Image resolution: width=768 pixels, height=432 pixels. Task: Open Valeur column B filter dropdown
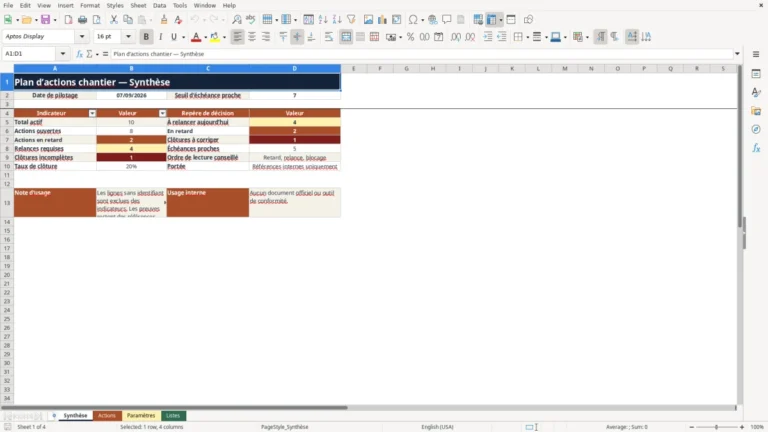(x=163, y=113)
